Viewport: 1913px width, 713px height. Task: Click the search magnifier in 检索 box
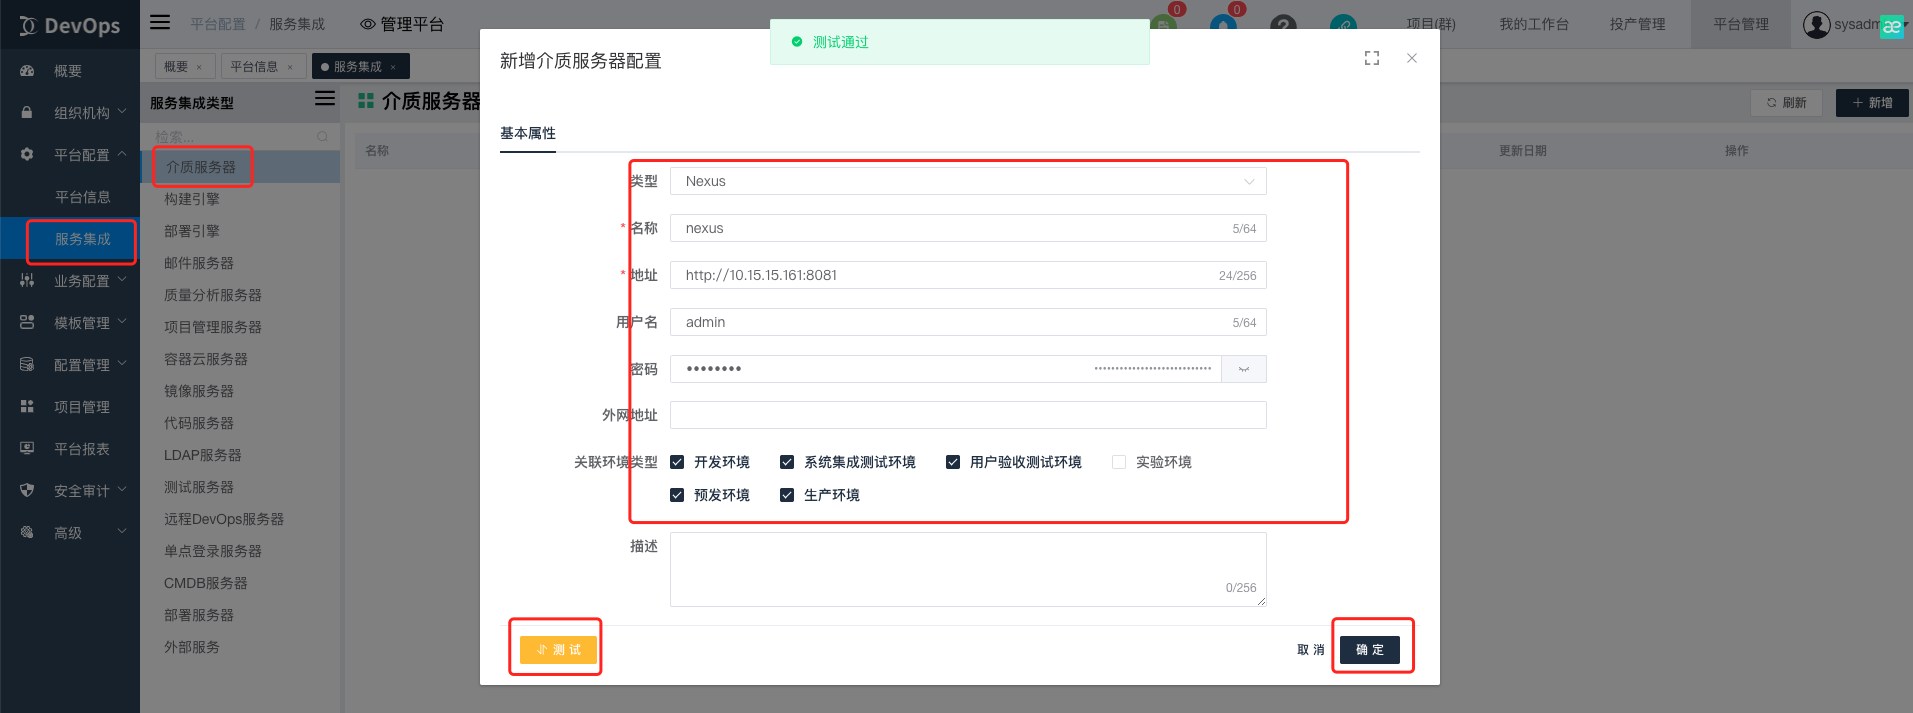coord(322,137)
